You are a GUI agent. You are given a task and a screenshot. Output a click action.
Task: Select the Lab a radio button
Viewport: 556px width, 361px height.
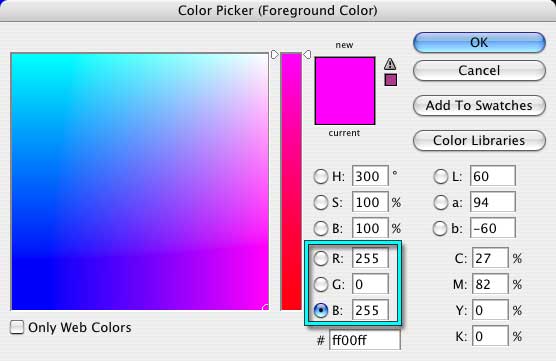[441, 202]
